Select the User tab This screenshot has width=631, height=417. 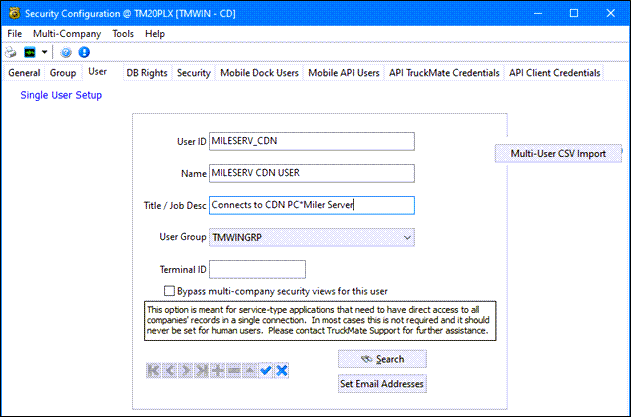point(97,72)
